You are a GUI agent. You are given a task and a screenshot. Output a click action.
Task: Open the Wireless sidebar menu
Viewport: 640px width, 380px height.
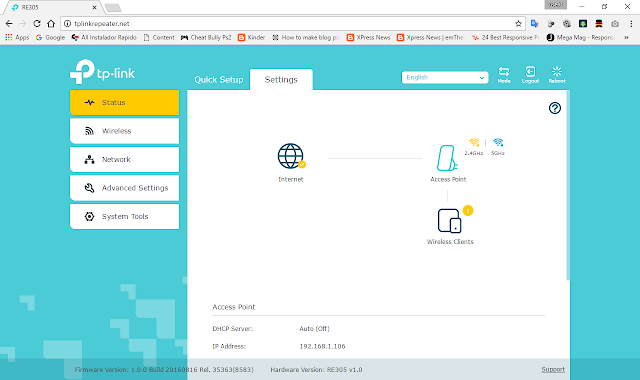[x=124, y=131]
